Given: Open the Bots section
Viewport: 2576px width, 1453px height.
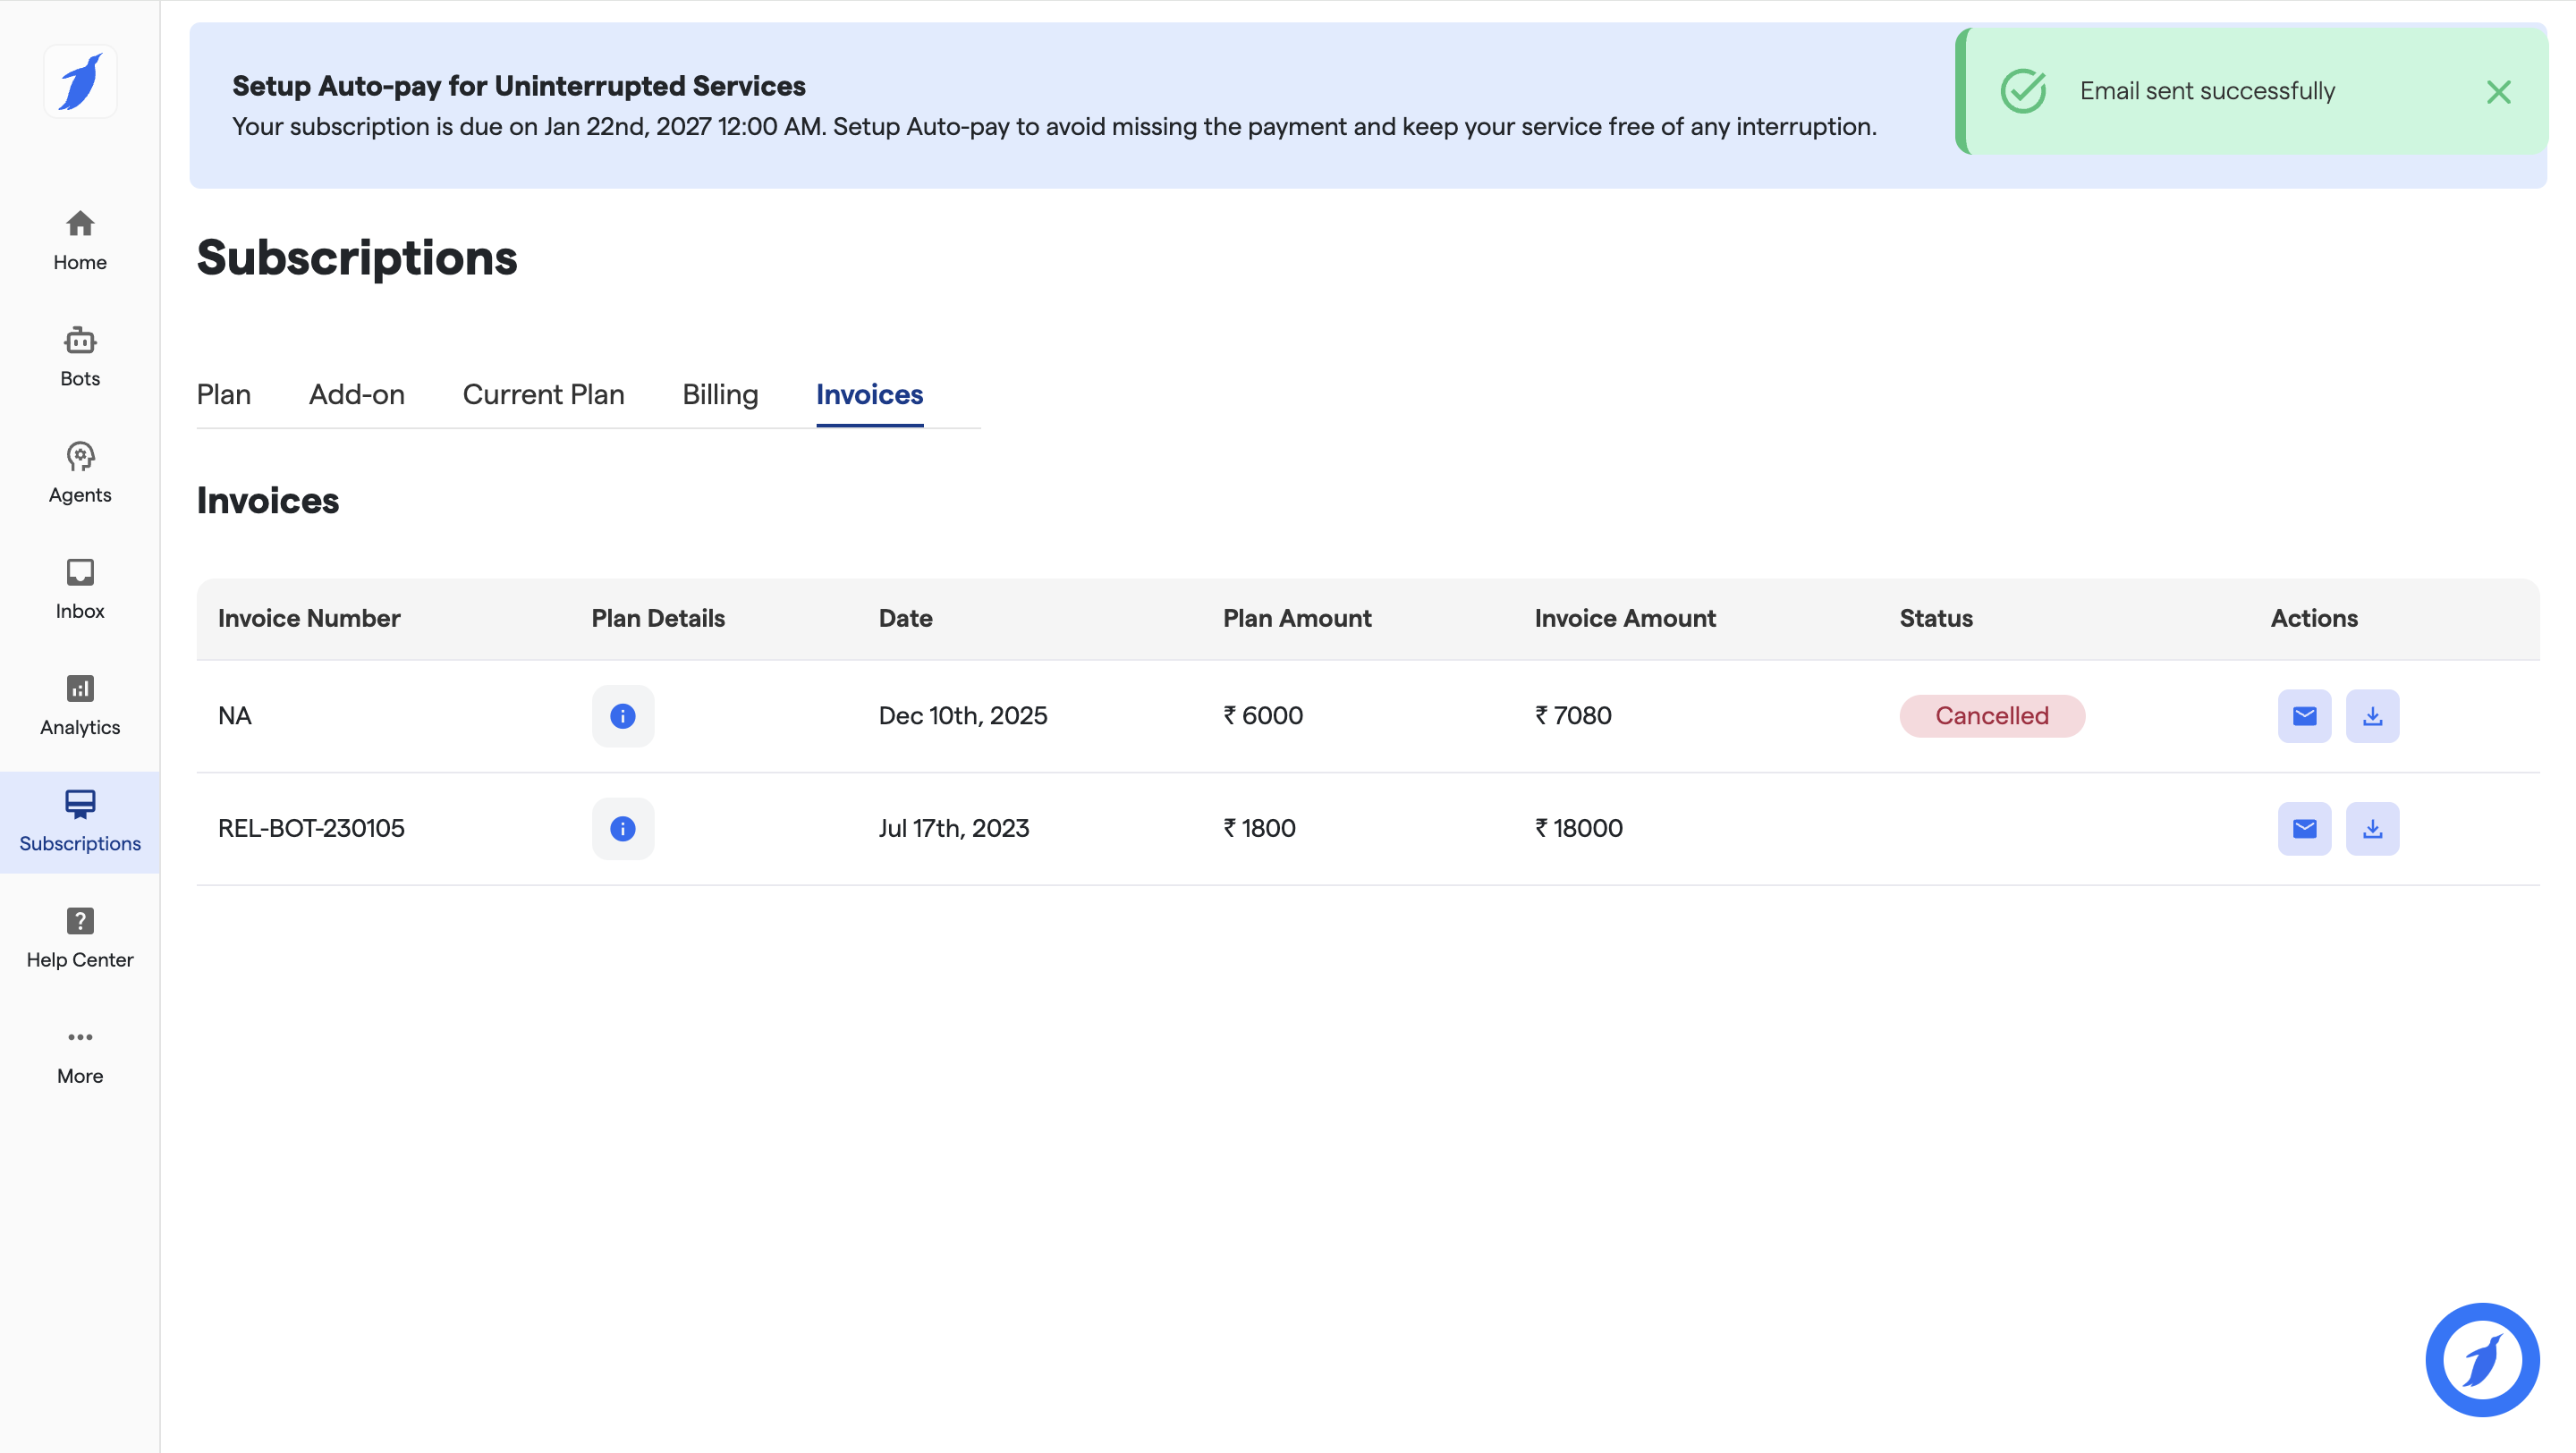Looking at the screenshot, I should [80, 356].
